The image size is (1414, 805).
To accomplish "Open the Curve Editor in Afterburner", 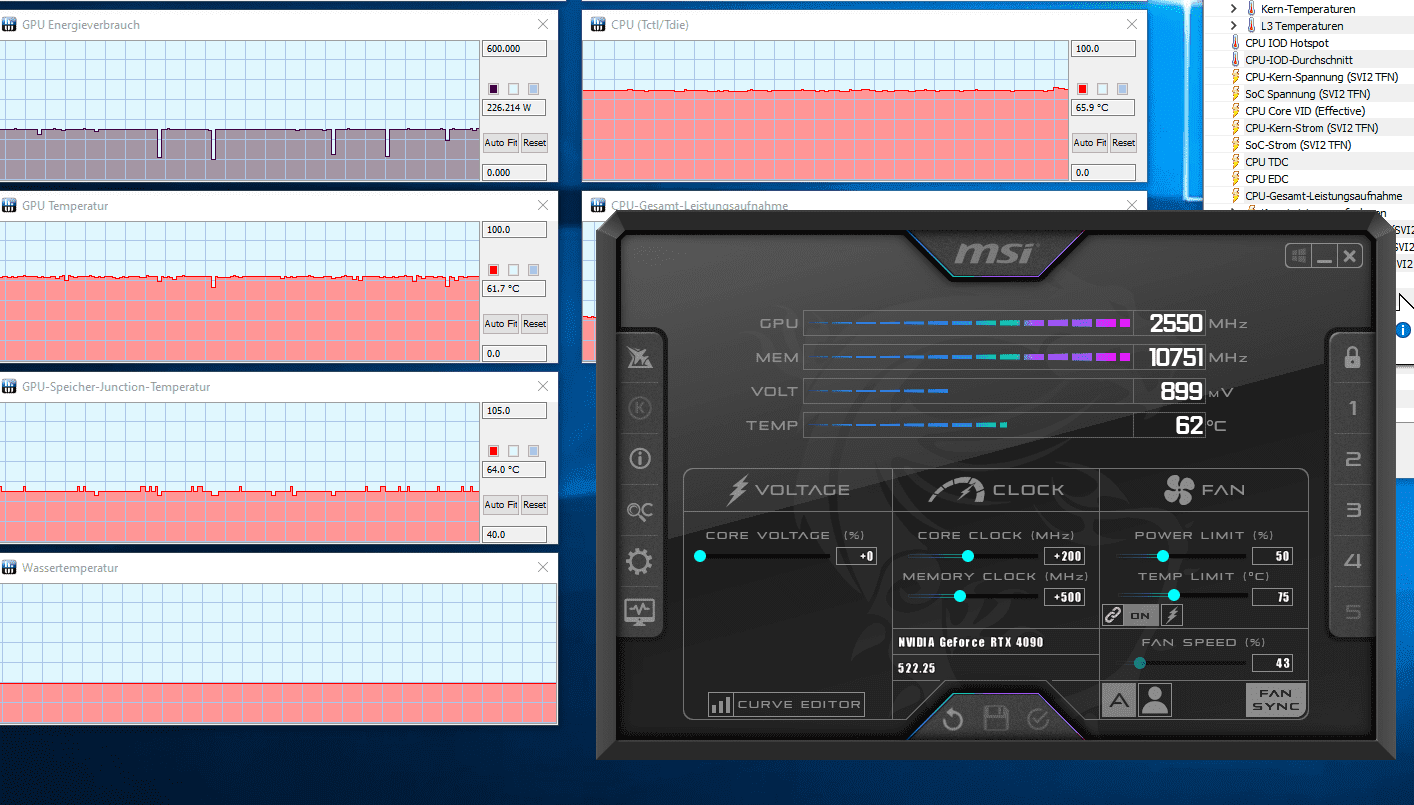I will (786, 704).
